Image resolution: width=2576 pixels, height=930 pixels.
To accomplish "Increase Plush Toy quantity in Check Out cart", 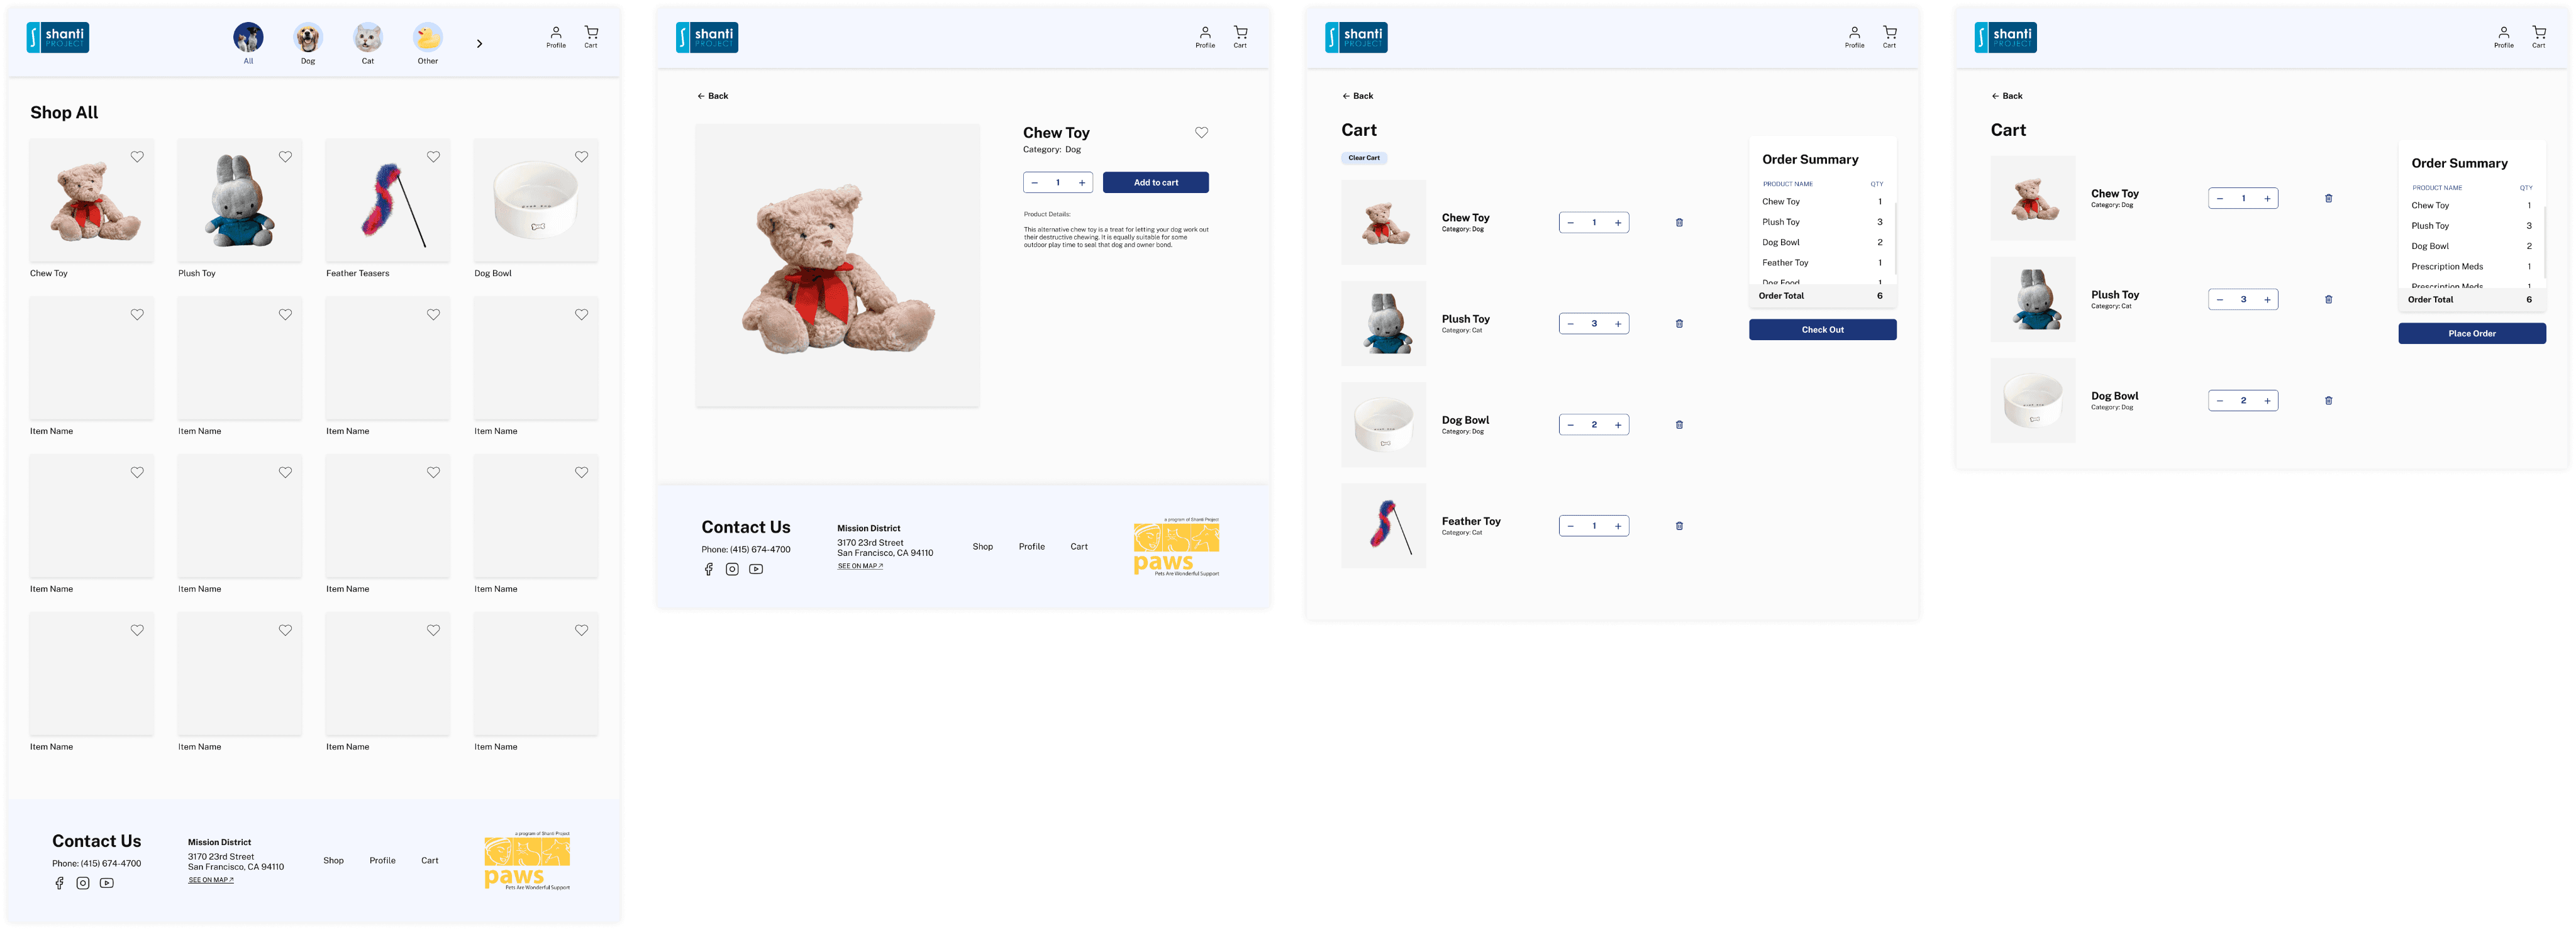I will pos(1618,324).
